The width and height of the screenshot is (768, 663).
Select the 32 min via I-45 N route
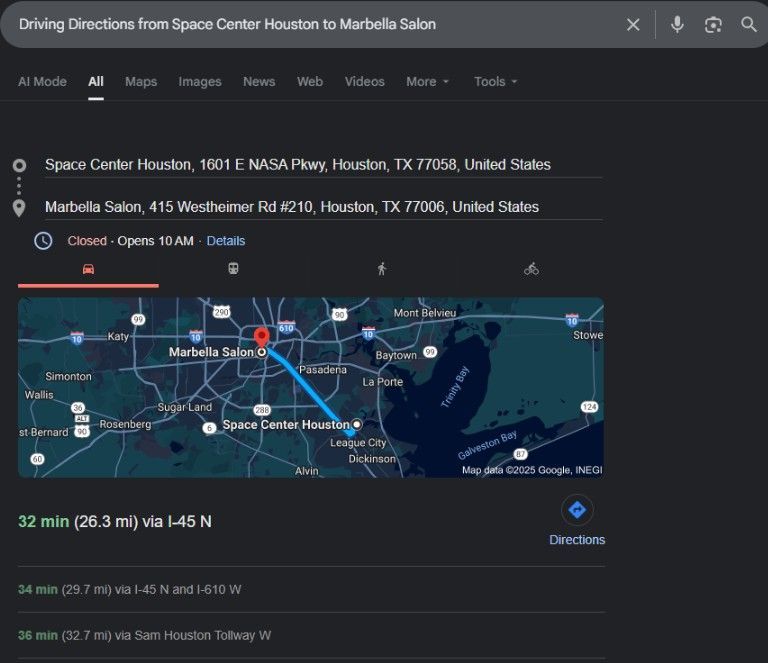(115, 521)
